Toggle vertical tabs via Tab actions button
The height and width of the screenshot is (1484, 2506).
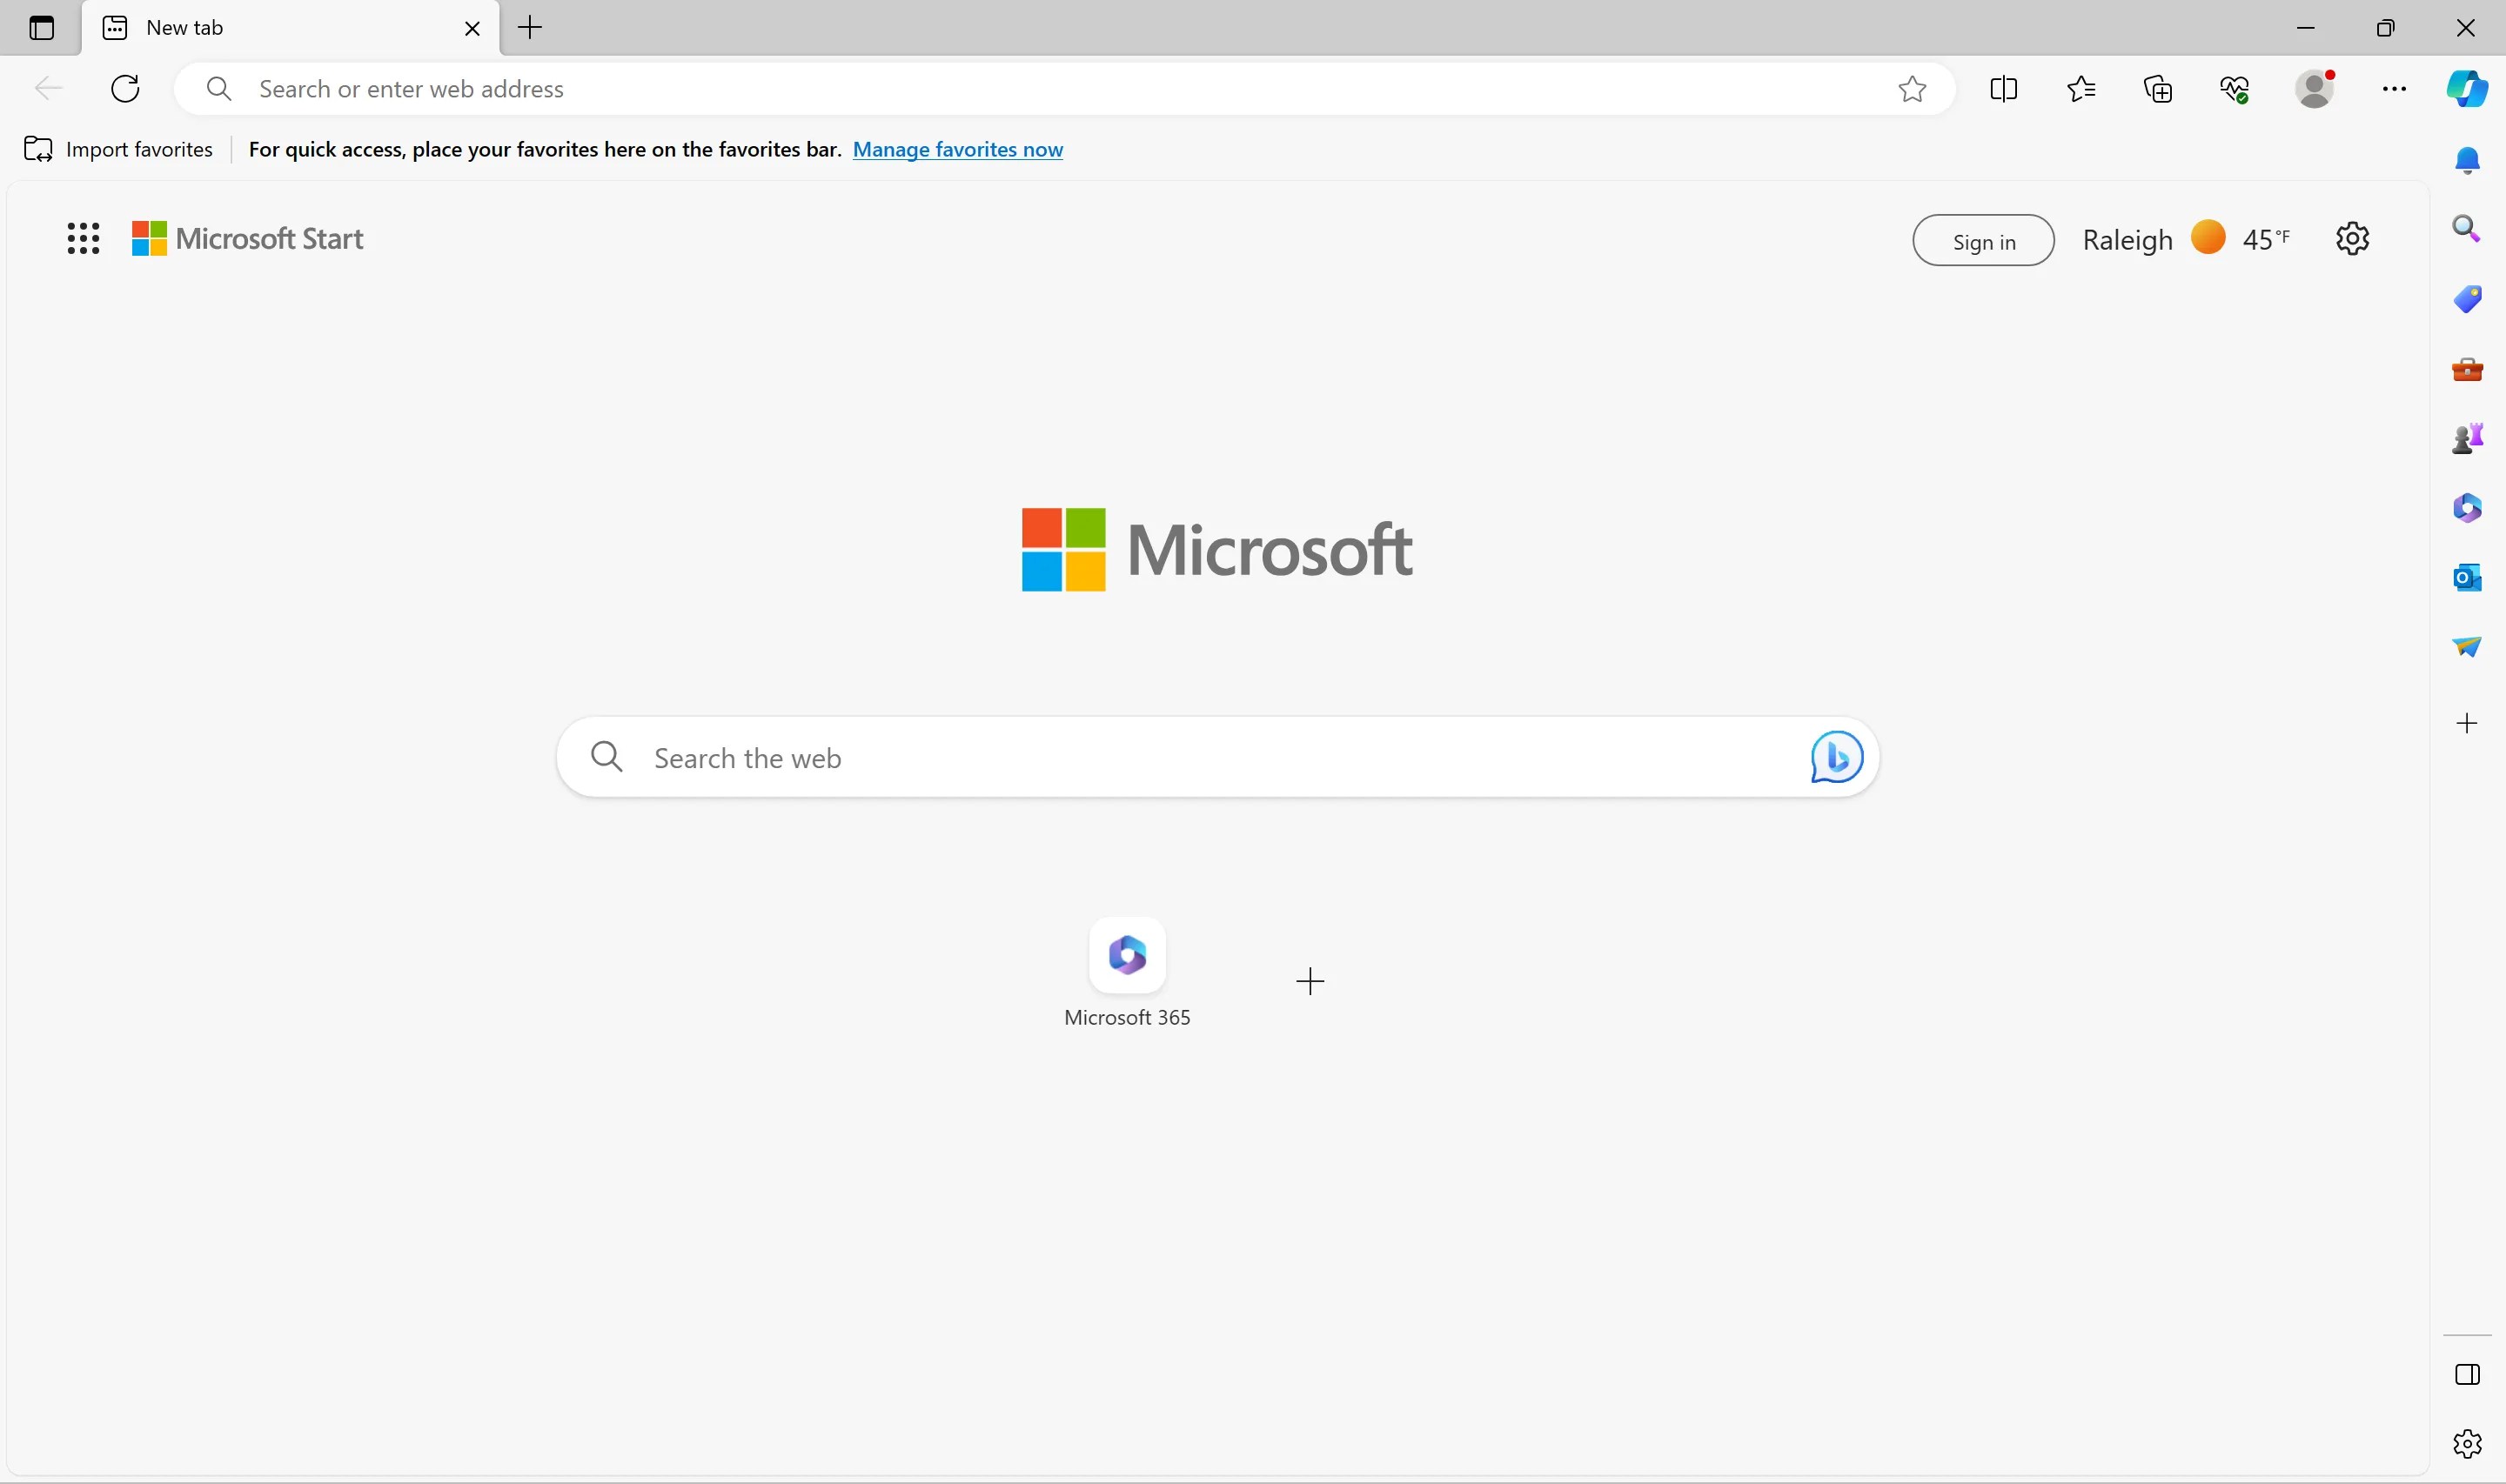41,28
